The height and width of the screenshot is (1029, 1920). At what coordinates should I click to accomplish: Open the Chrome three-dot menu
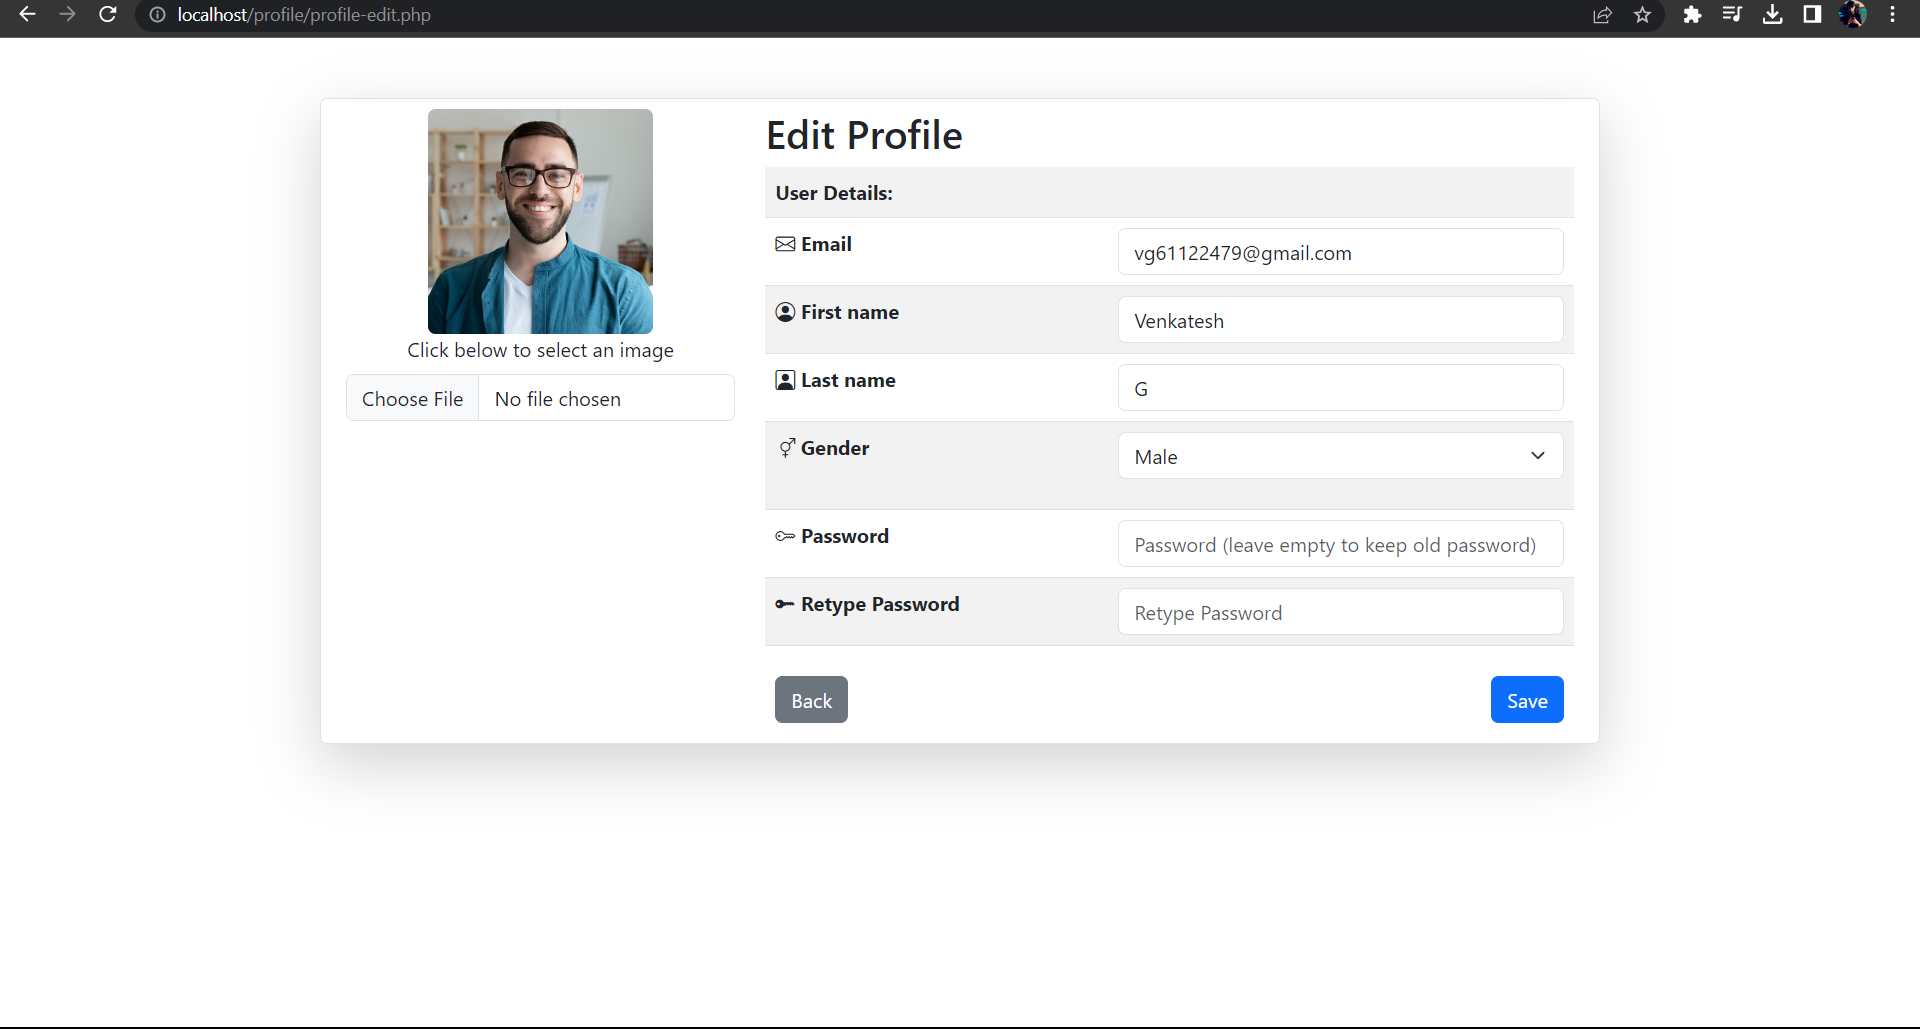pos(1892,15)
